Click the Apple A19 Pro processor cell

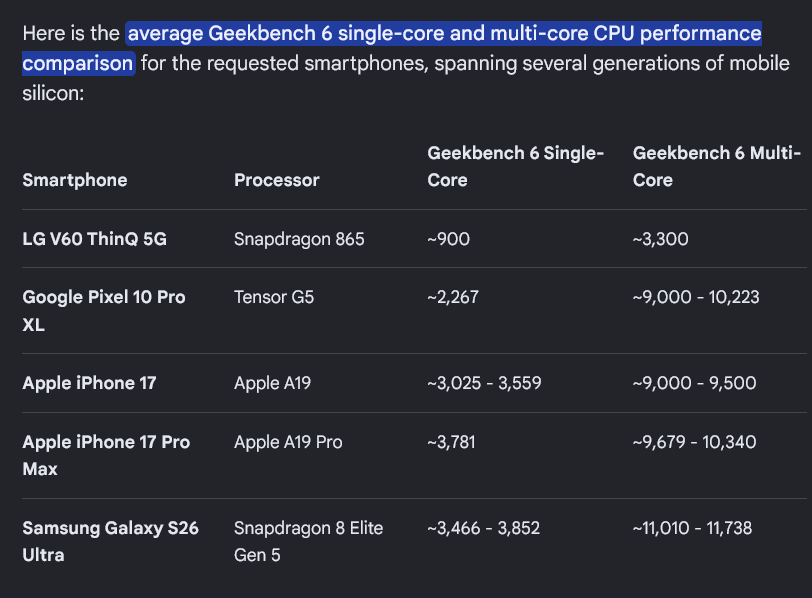(x=288, y=442)
